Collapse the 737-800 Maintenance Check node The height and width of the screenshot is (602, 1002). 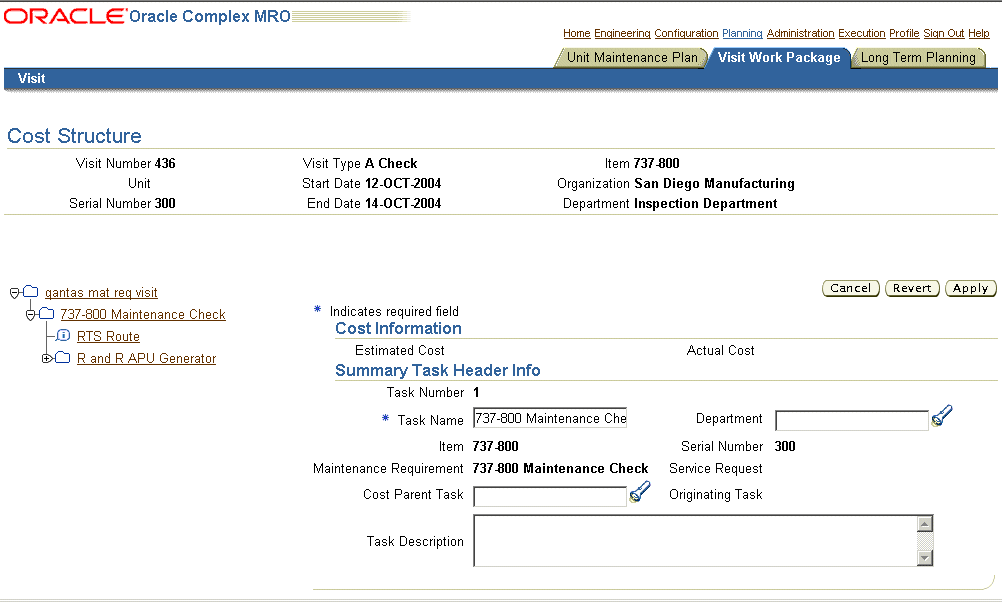pyautogui.click(x=30, y=315)
